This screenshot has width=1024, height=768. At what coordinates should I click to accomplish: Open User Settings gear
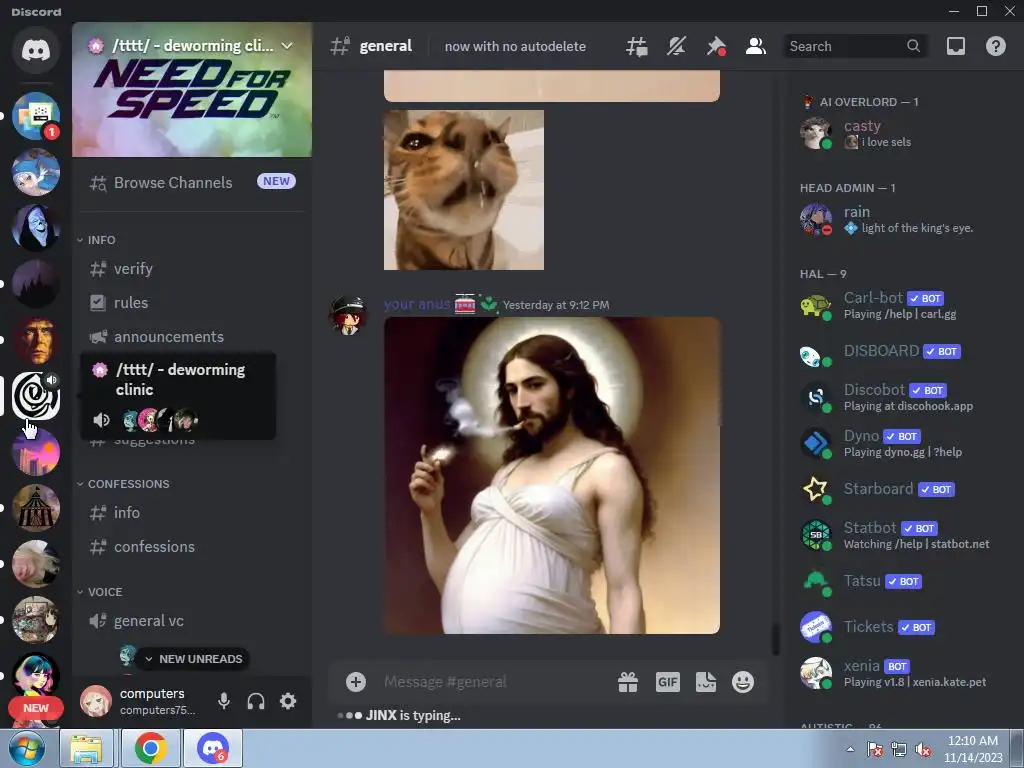click(x=288, y=701)
